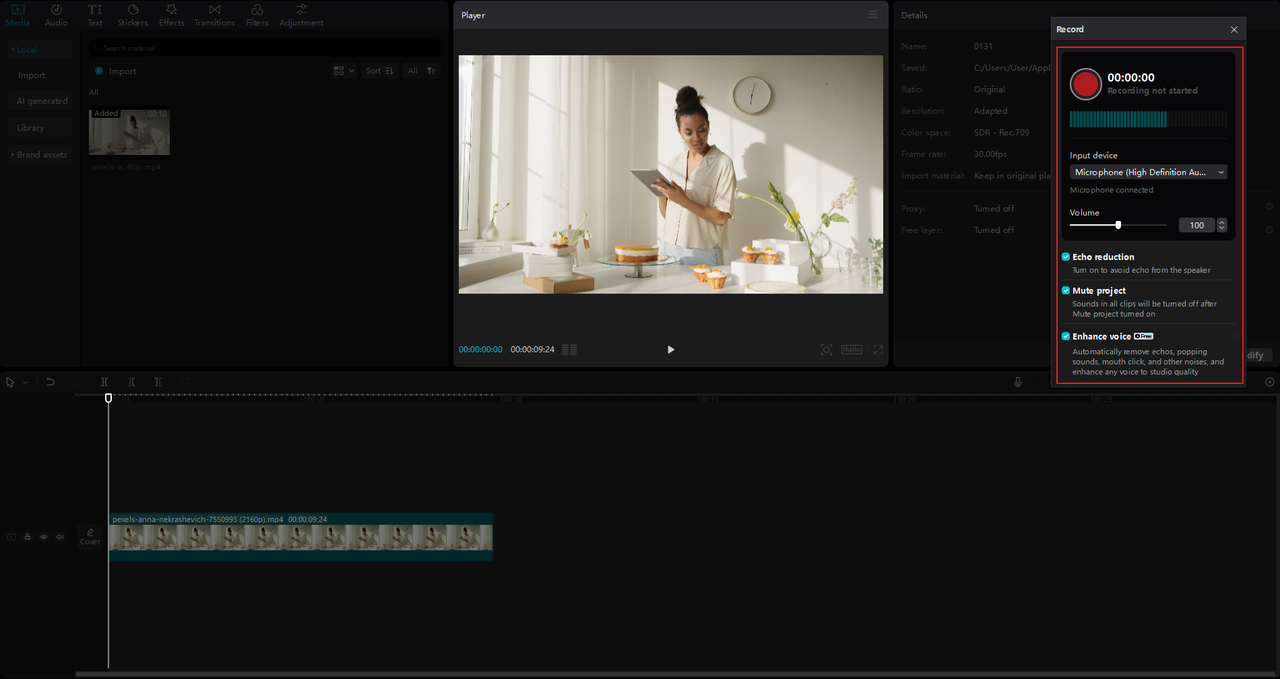Open the Transitions tab
The image size is (1280, 679).
point(214,15)
